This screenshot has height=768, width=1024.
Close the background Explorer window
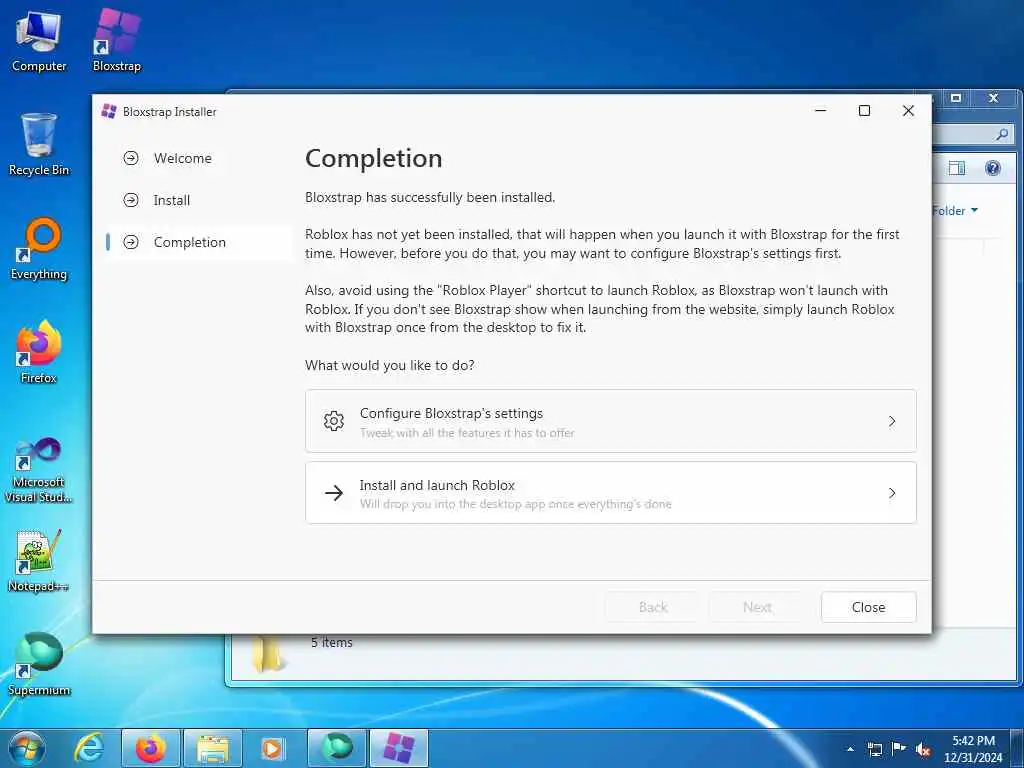coord(994,98)
